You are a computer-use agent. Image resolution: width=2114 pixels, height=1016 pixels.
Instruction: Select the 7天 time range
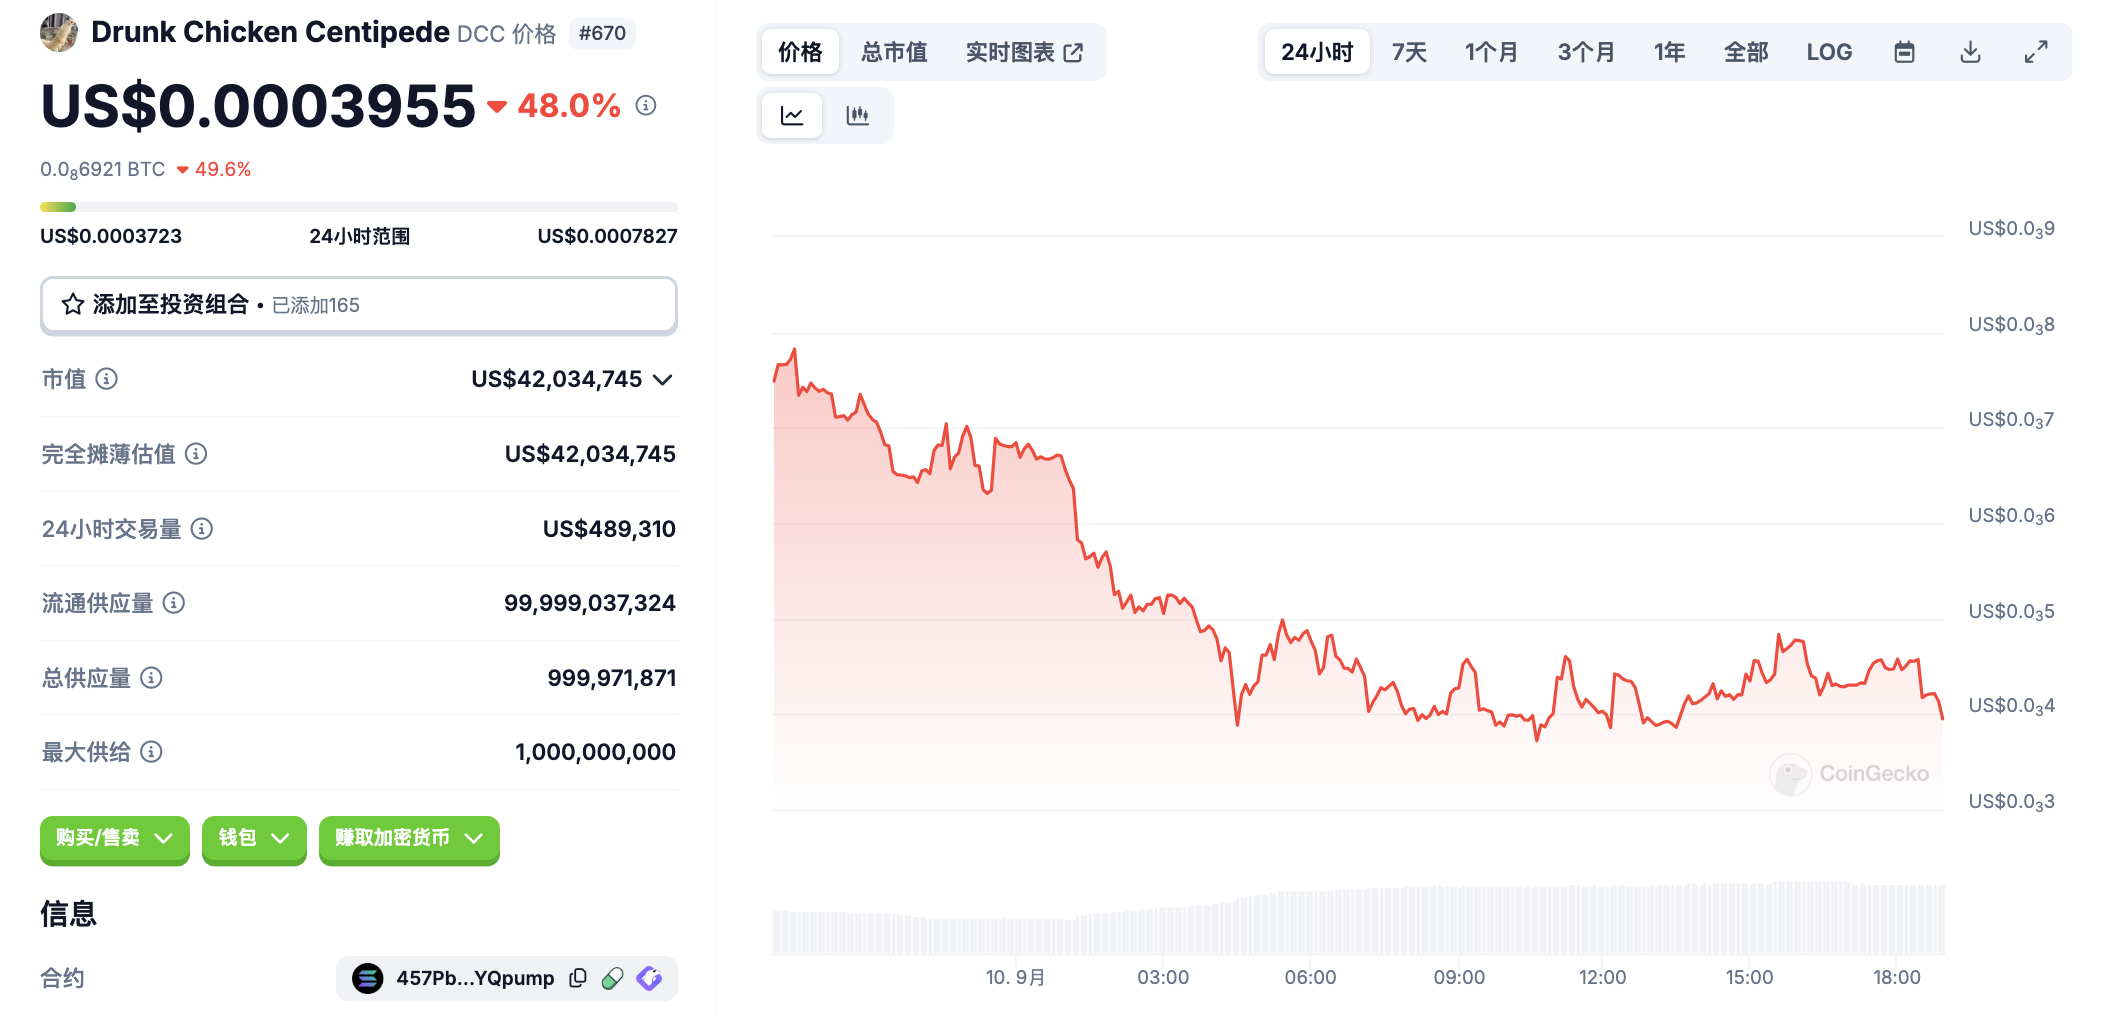(x=1409, y=52)
